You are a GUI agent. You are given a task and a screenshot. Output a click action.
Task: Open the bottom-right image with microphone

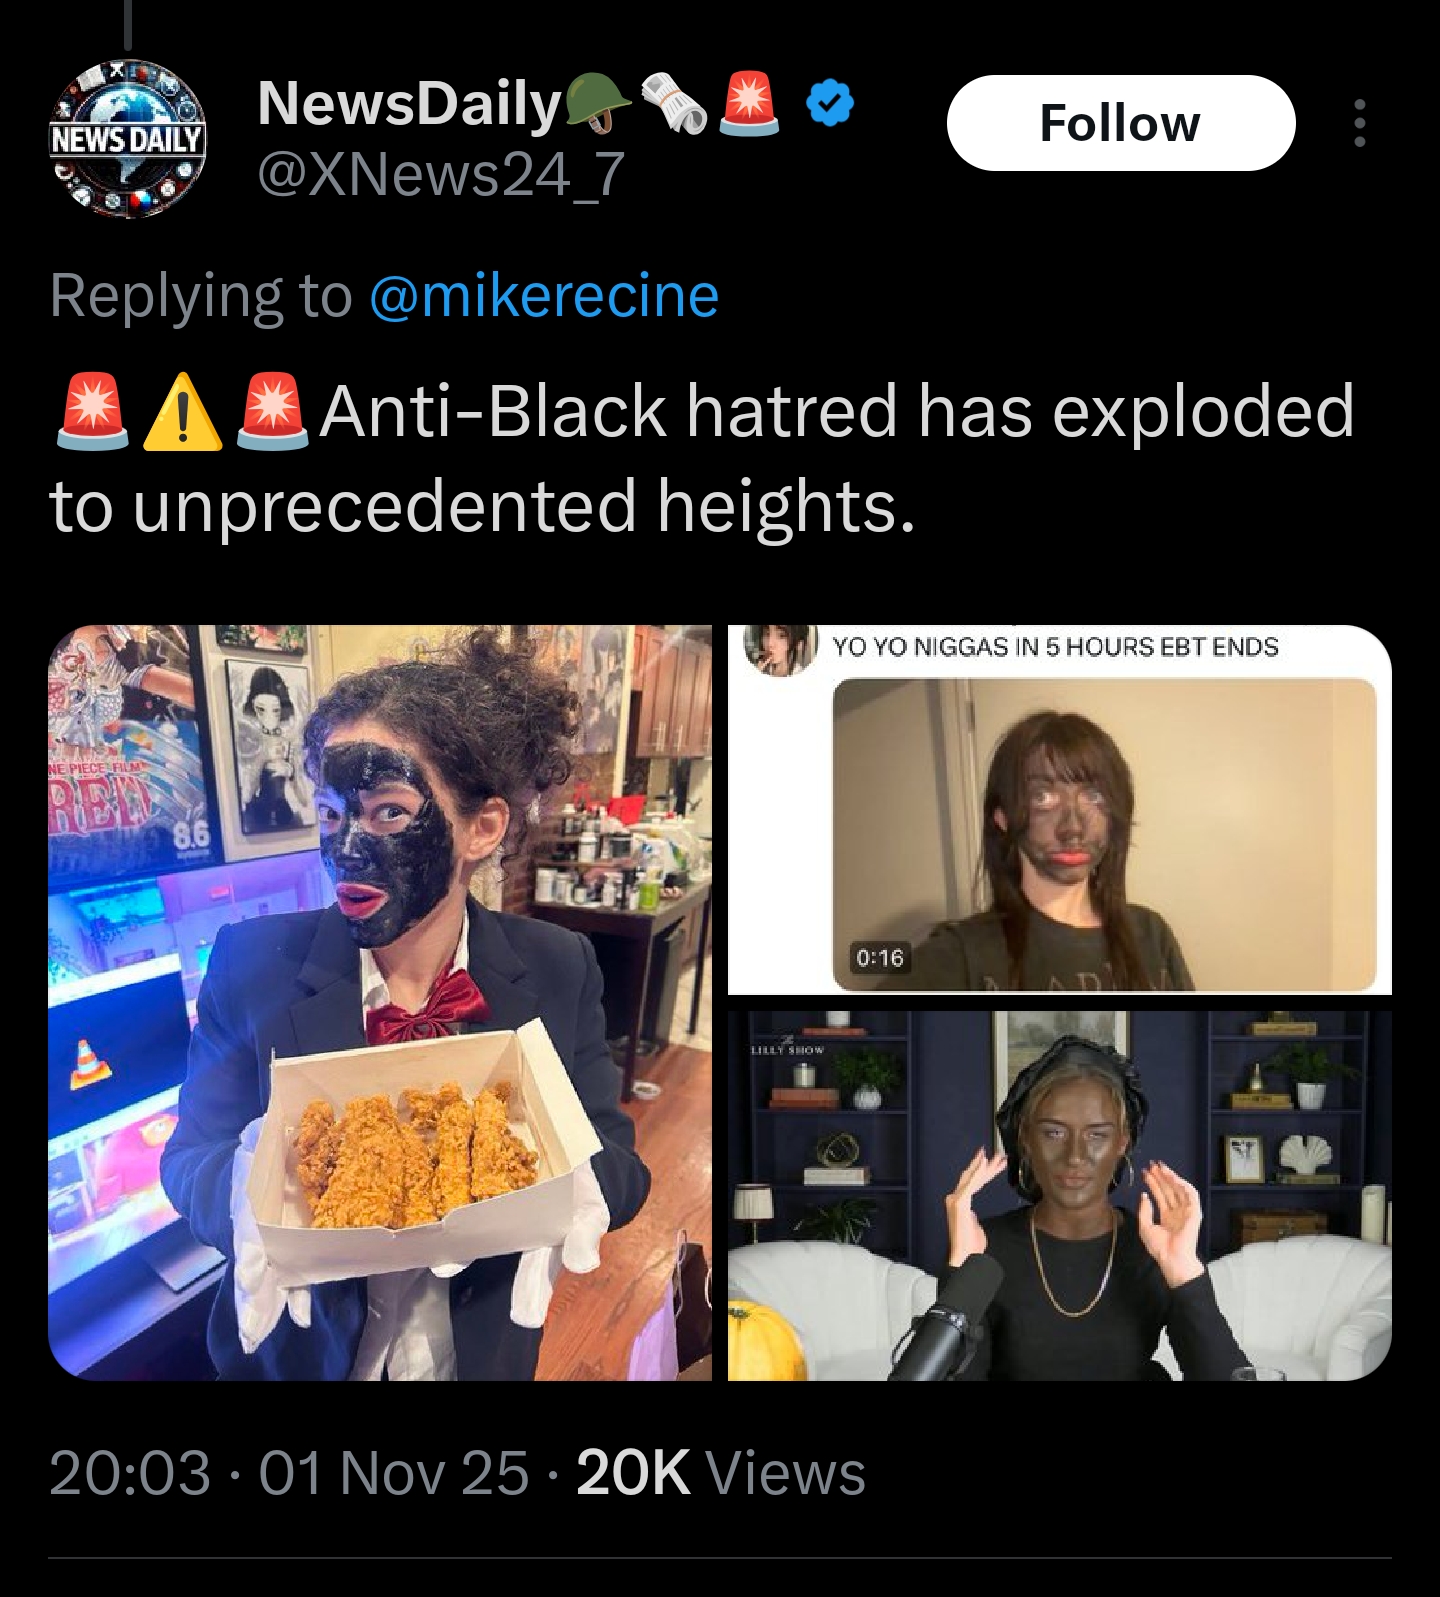(x=1059, y=1195)
